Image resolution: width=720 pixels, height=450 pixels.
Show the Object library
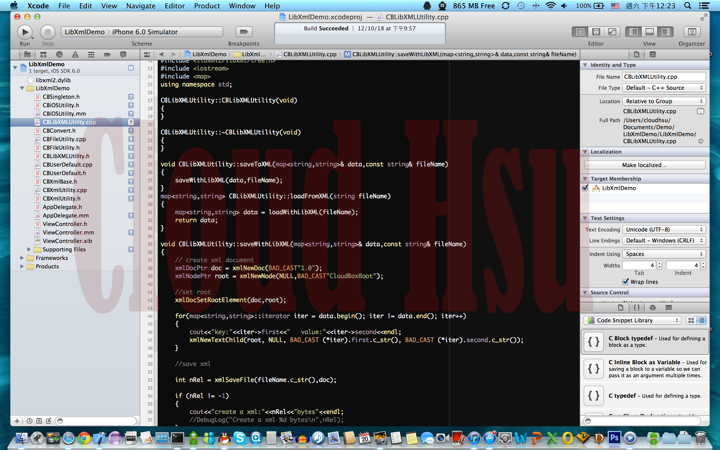[x=652, y=308]
